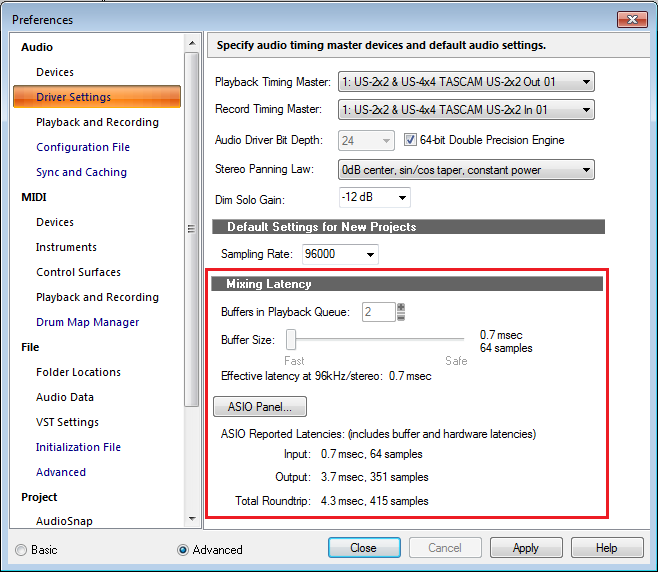Viewport: 658px width, 572px height.
Task: Click the Project category heading
Action: (x=39, y=497)
